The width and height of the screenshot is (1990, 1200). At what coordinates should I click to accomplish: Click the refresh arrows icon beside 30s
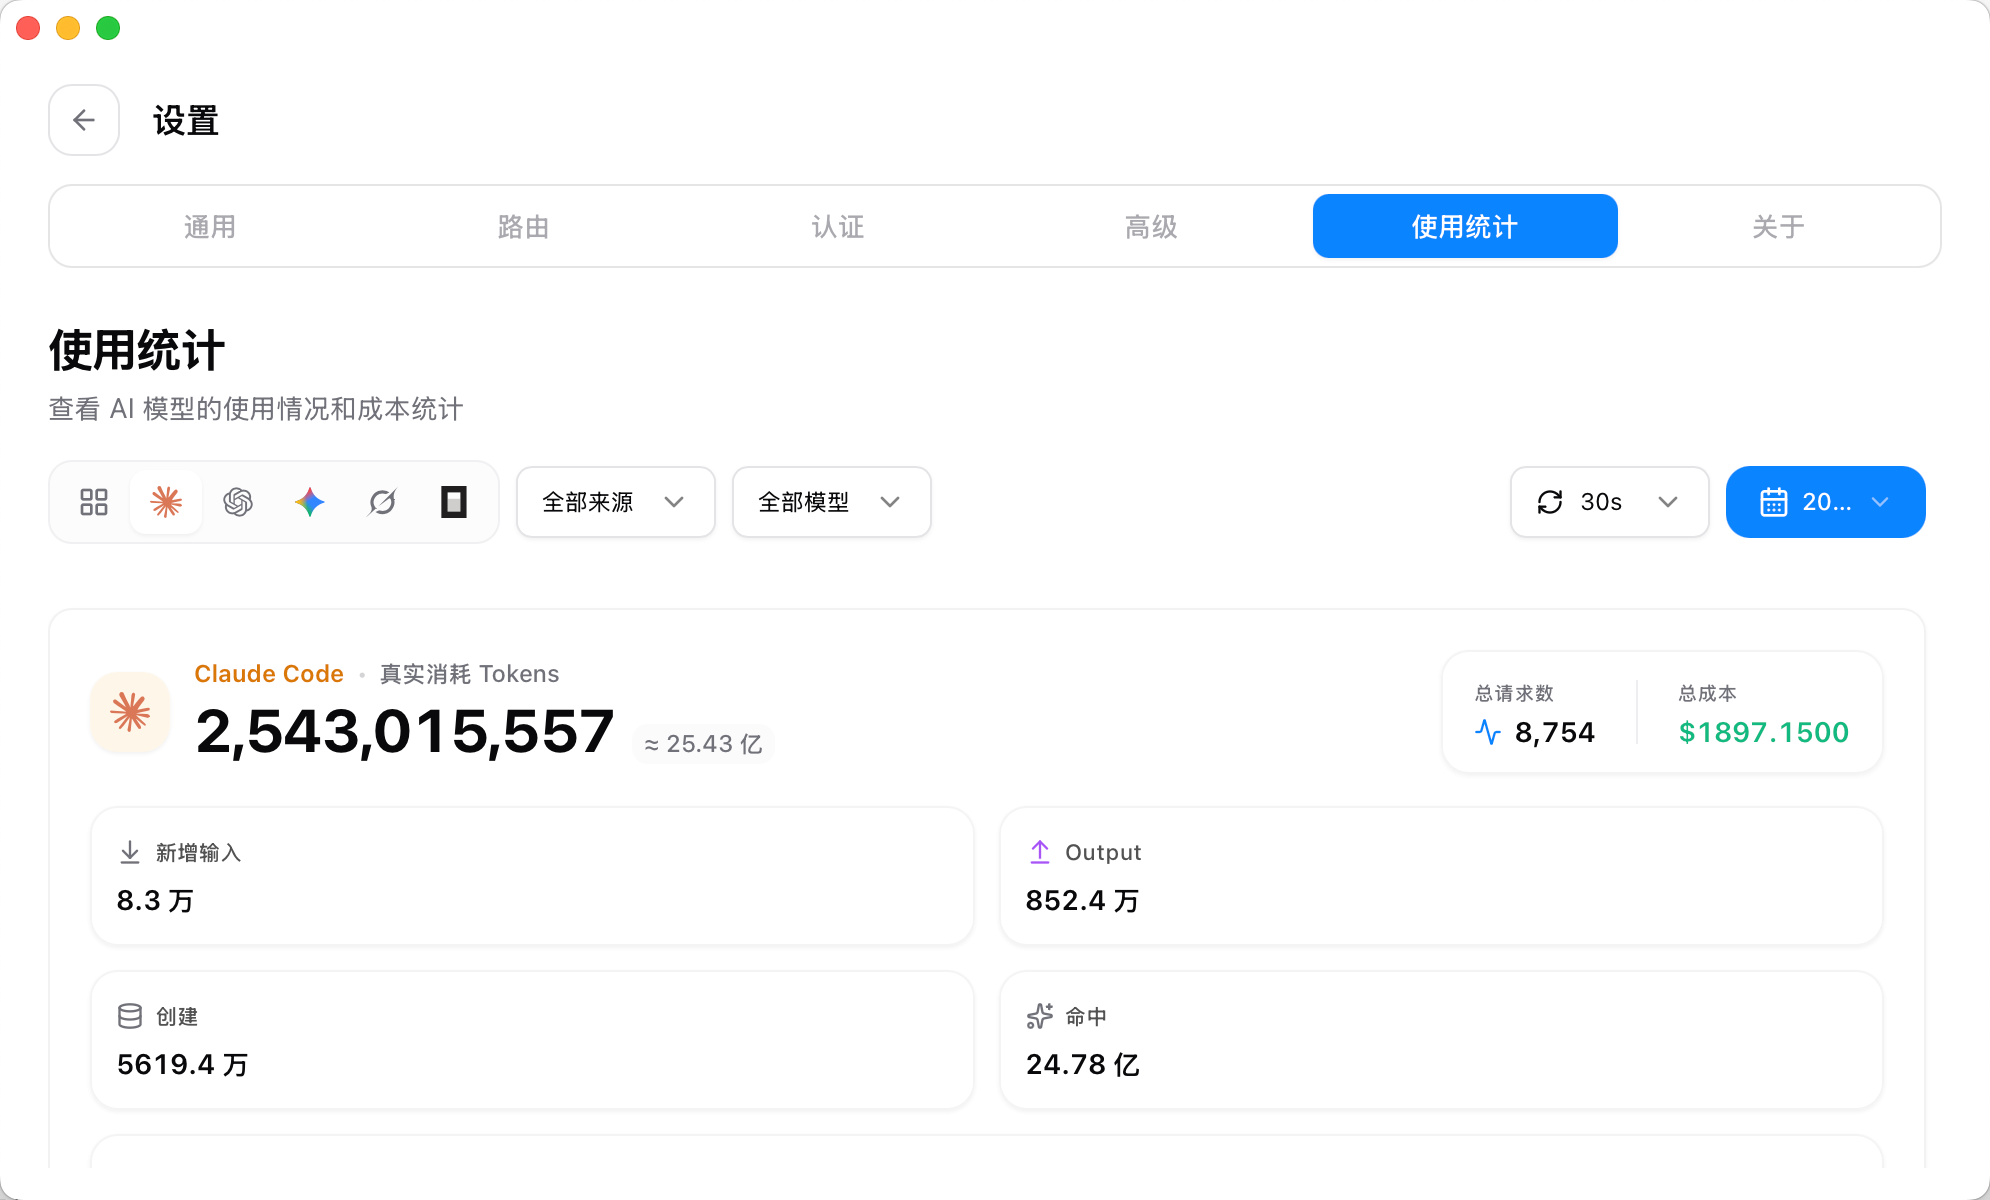coord(1550,502)
